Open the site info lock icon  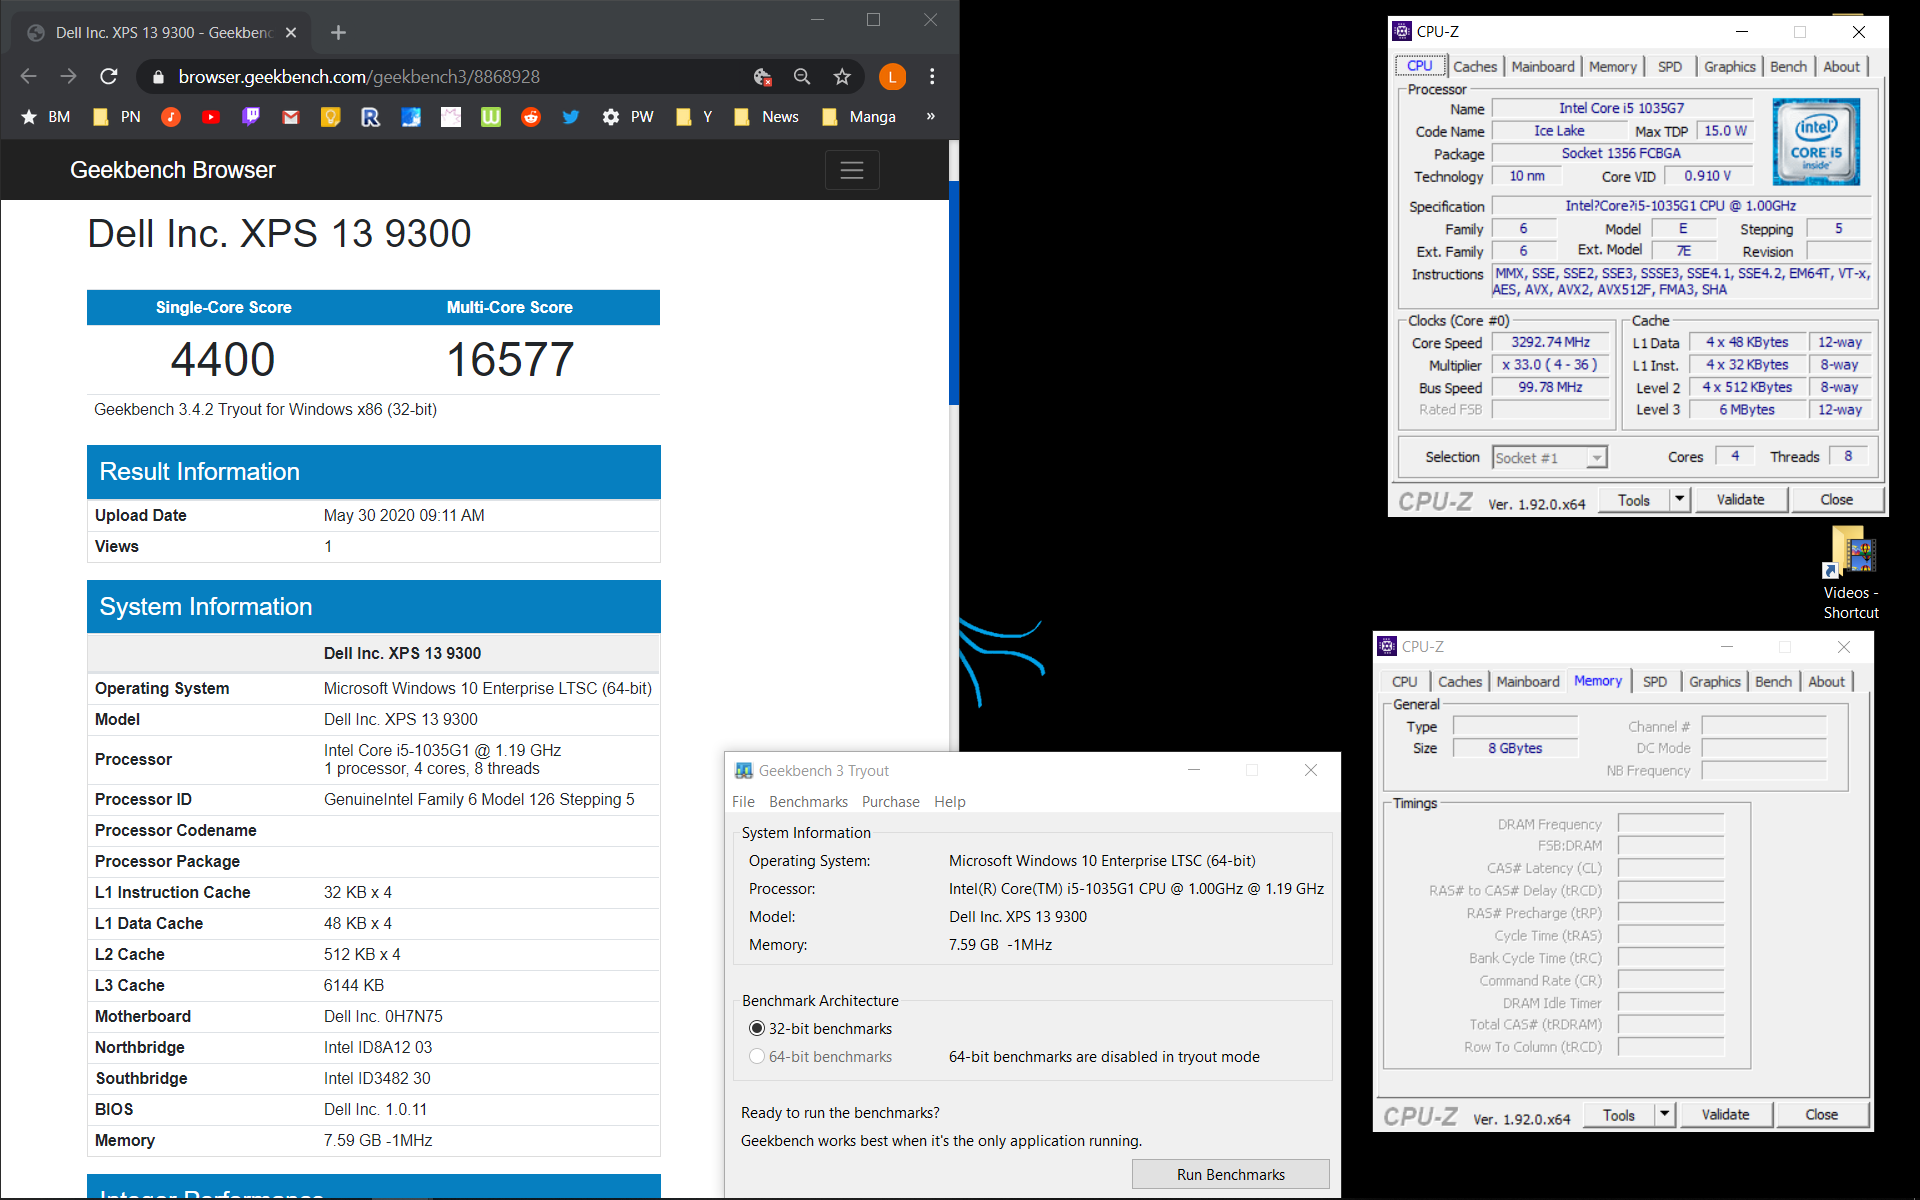(x=157, y=76)
